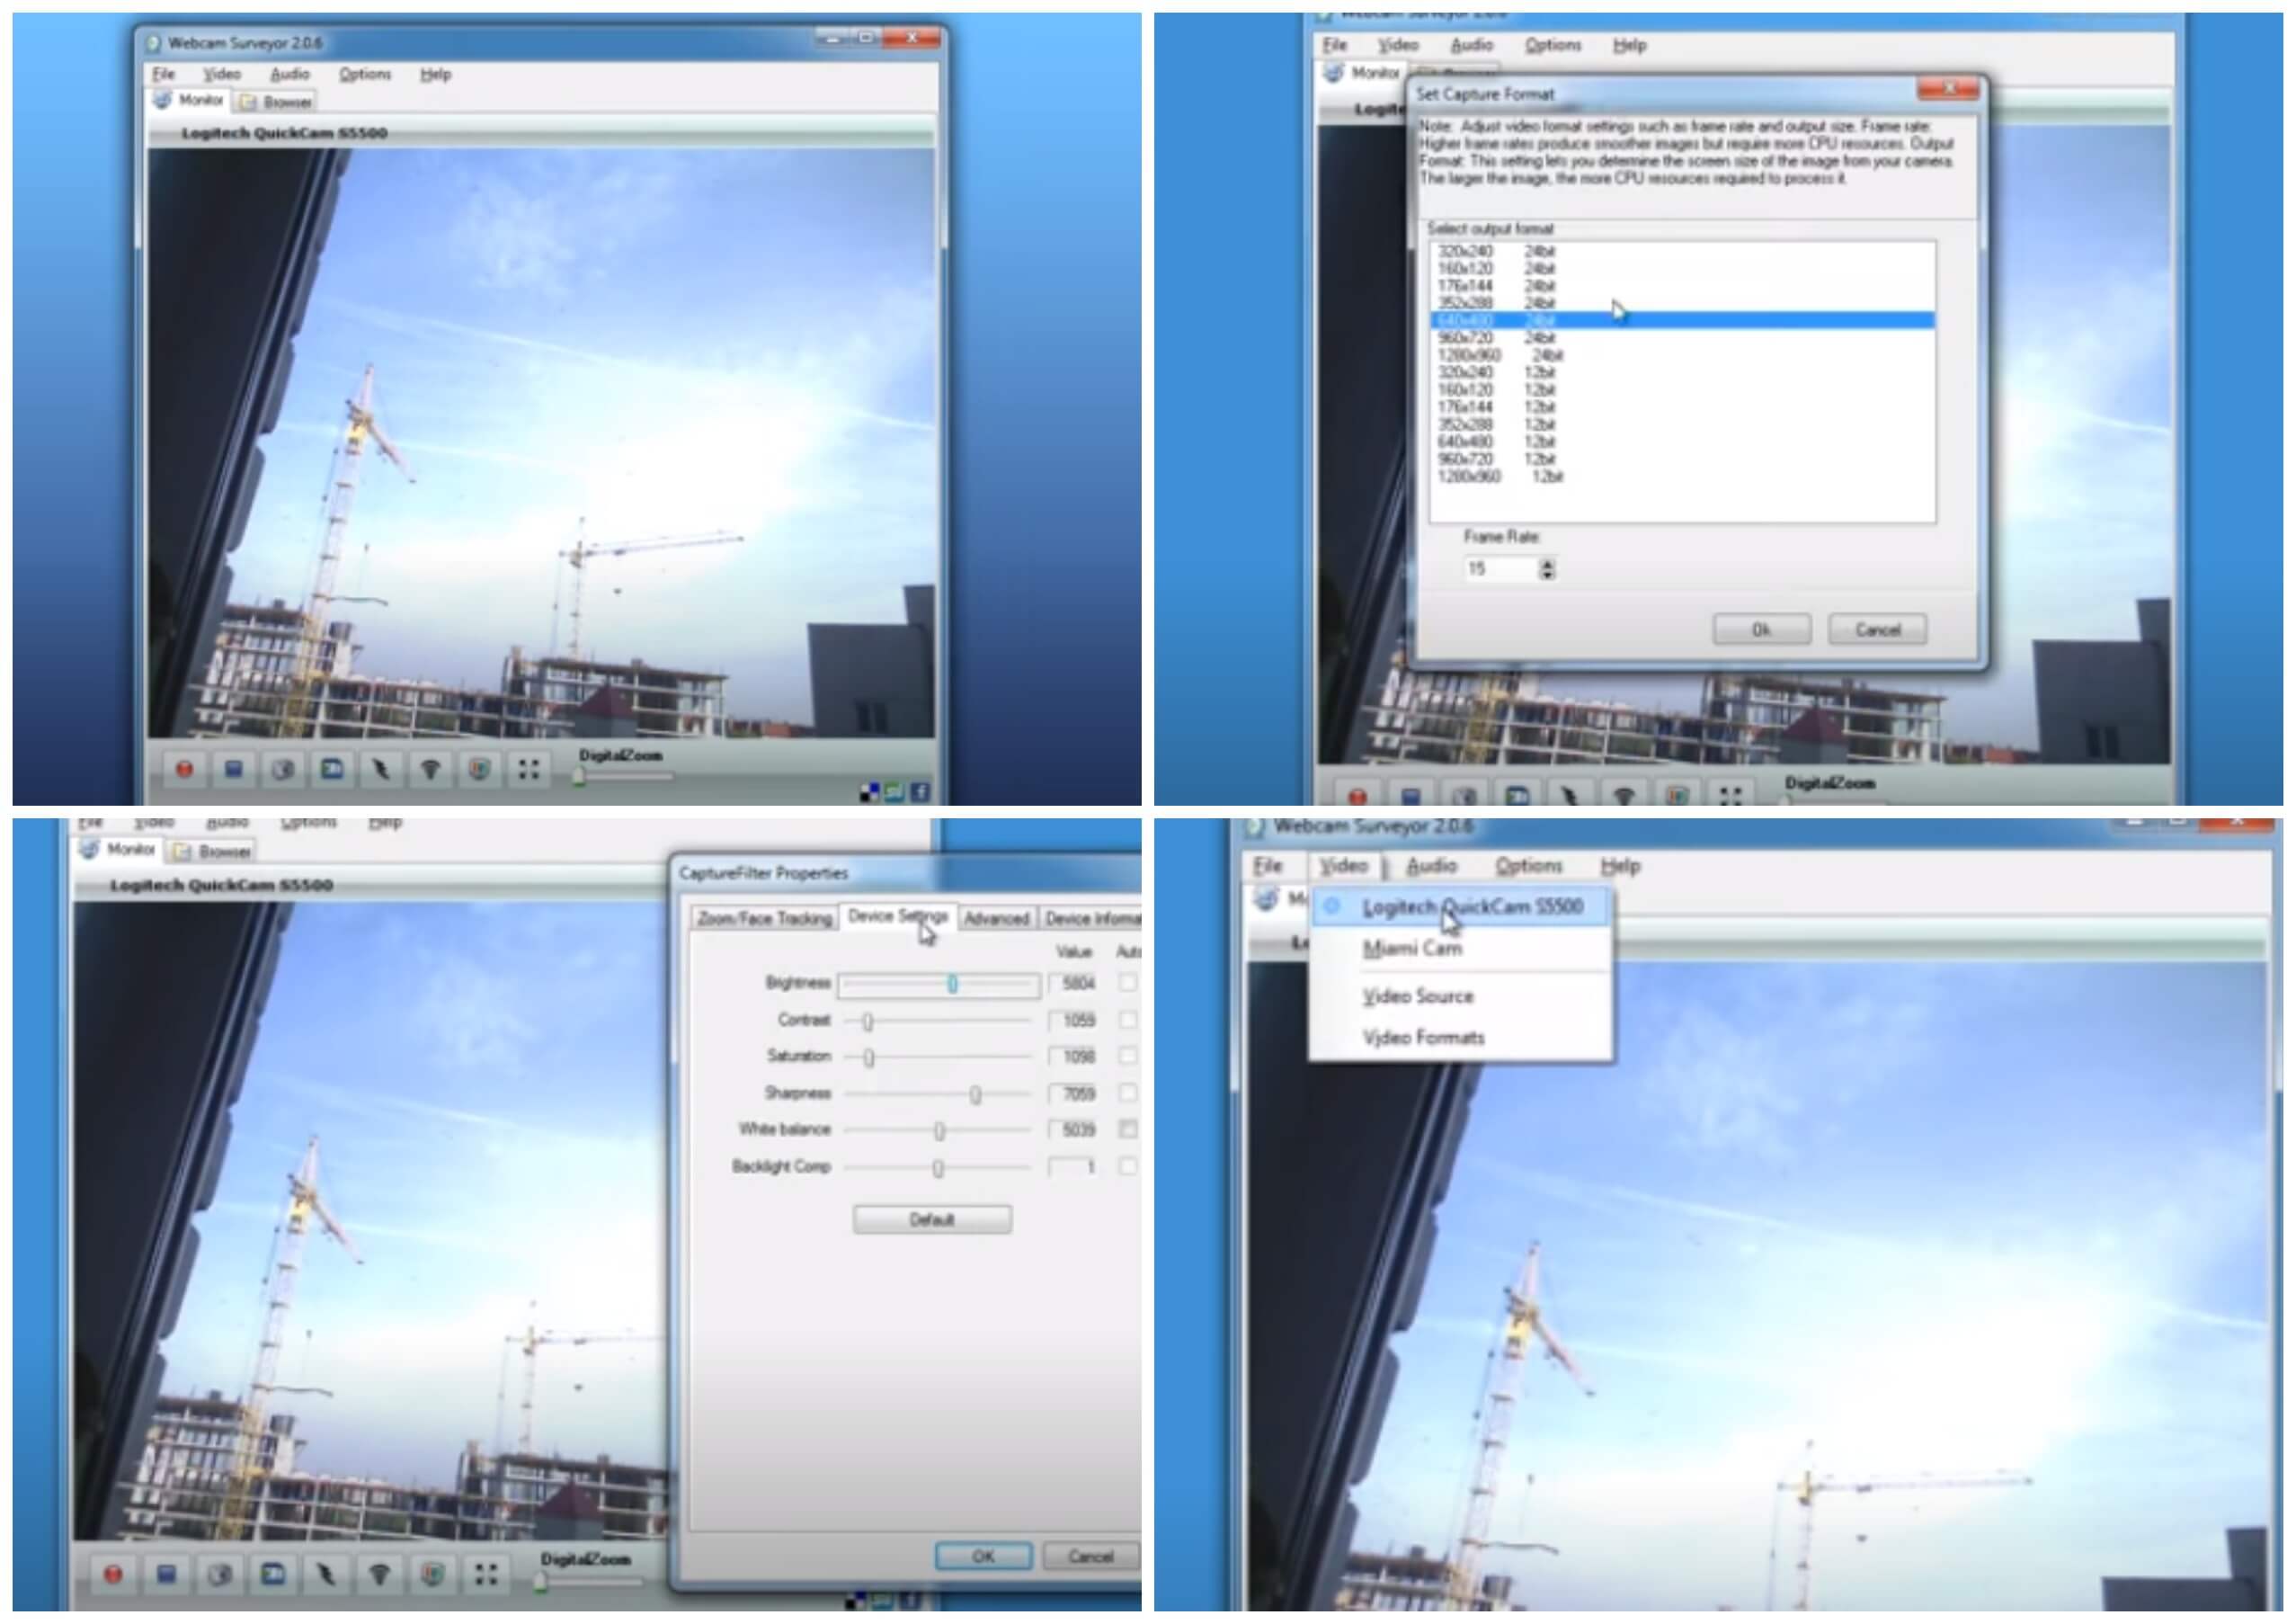Click the Default button in CaptureFilter Properties
The width and height of the screenshot is (2296, 1624).
coord(932,1220)
